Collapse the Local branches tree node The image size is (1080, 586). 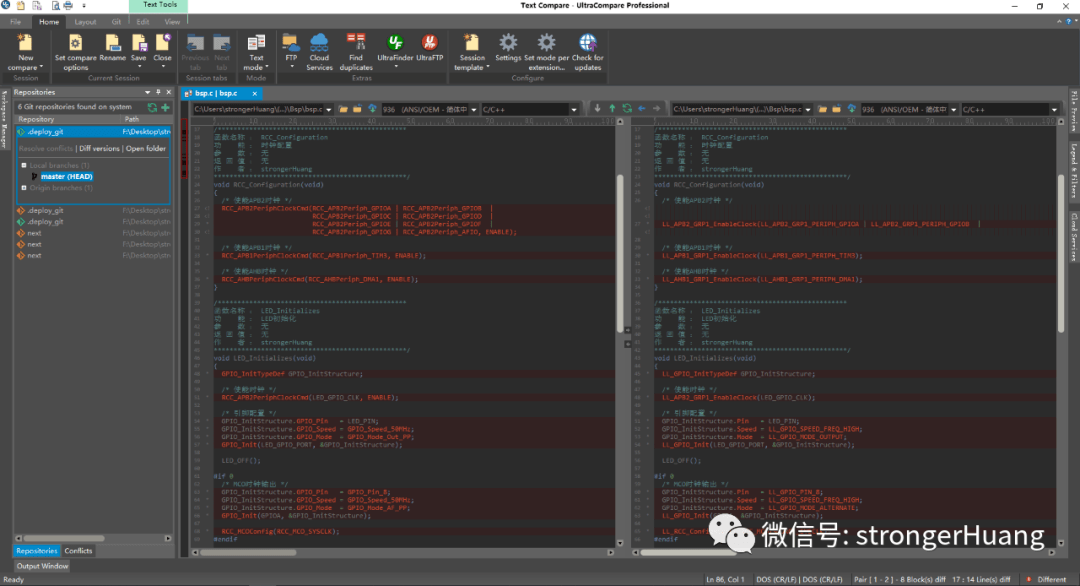click(x=24, y=165)
